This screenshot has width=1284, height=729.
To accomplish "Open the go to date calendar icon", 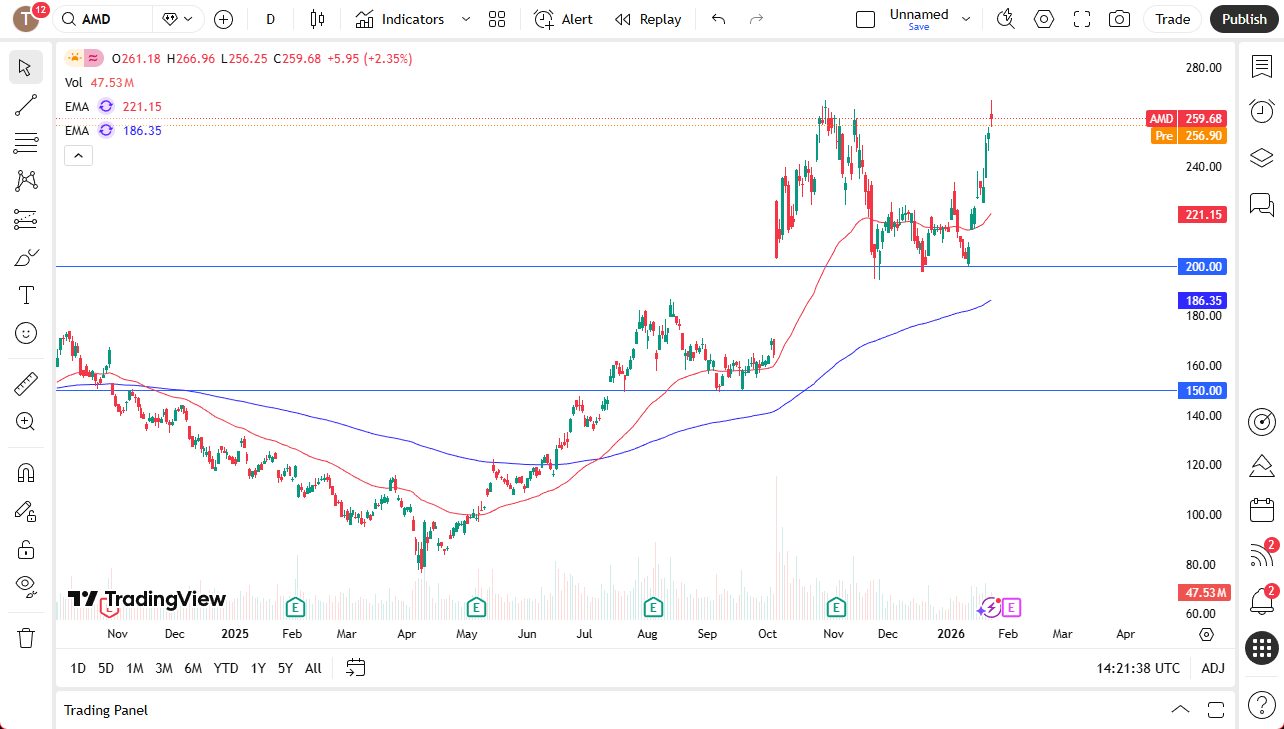I will point(356,668).
